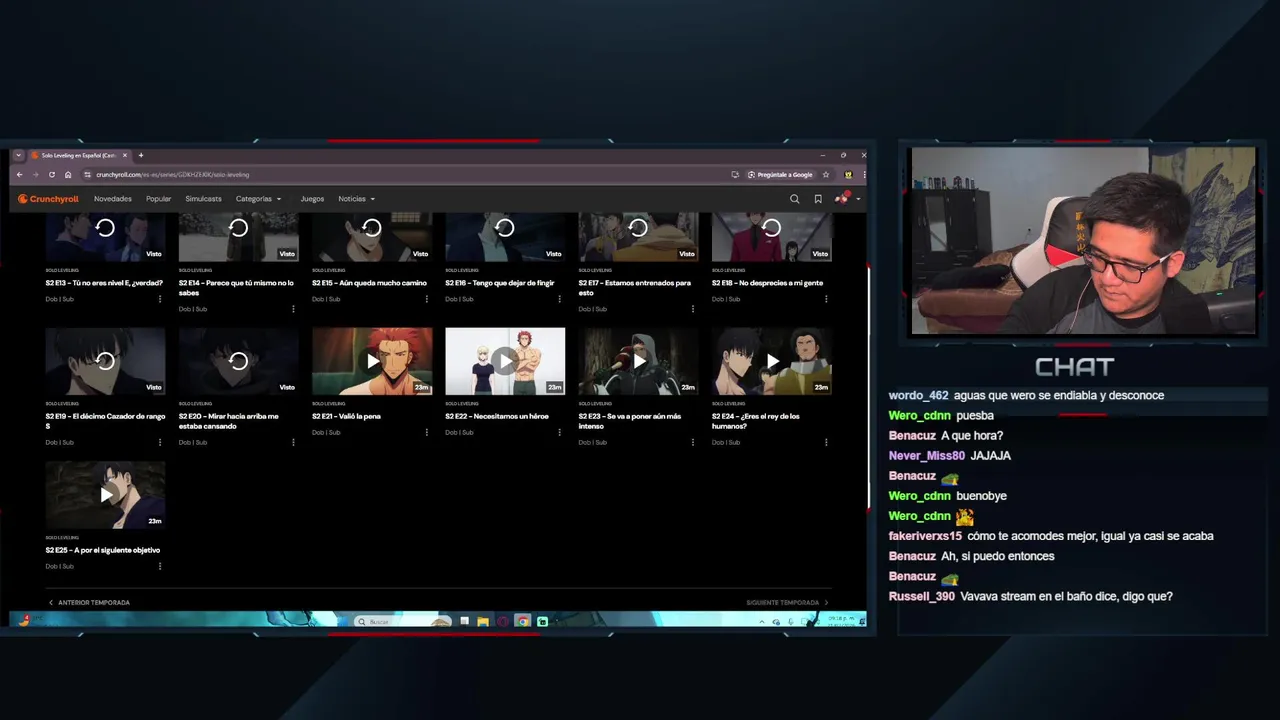Open more options for S2 E19
Screen dimensions: 1280x720
click(160, 442)
